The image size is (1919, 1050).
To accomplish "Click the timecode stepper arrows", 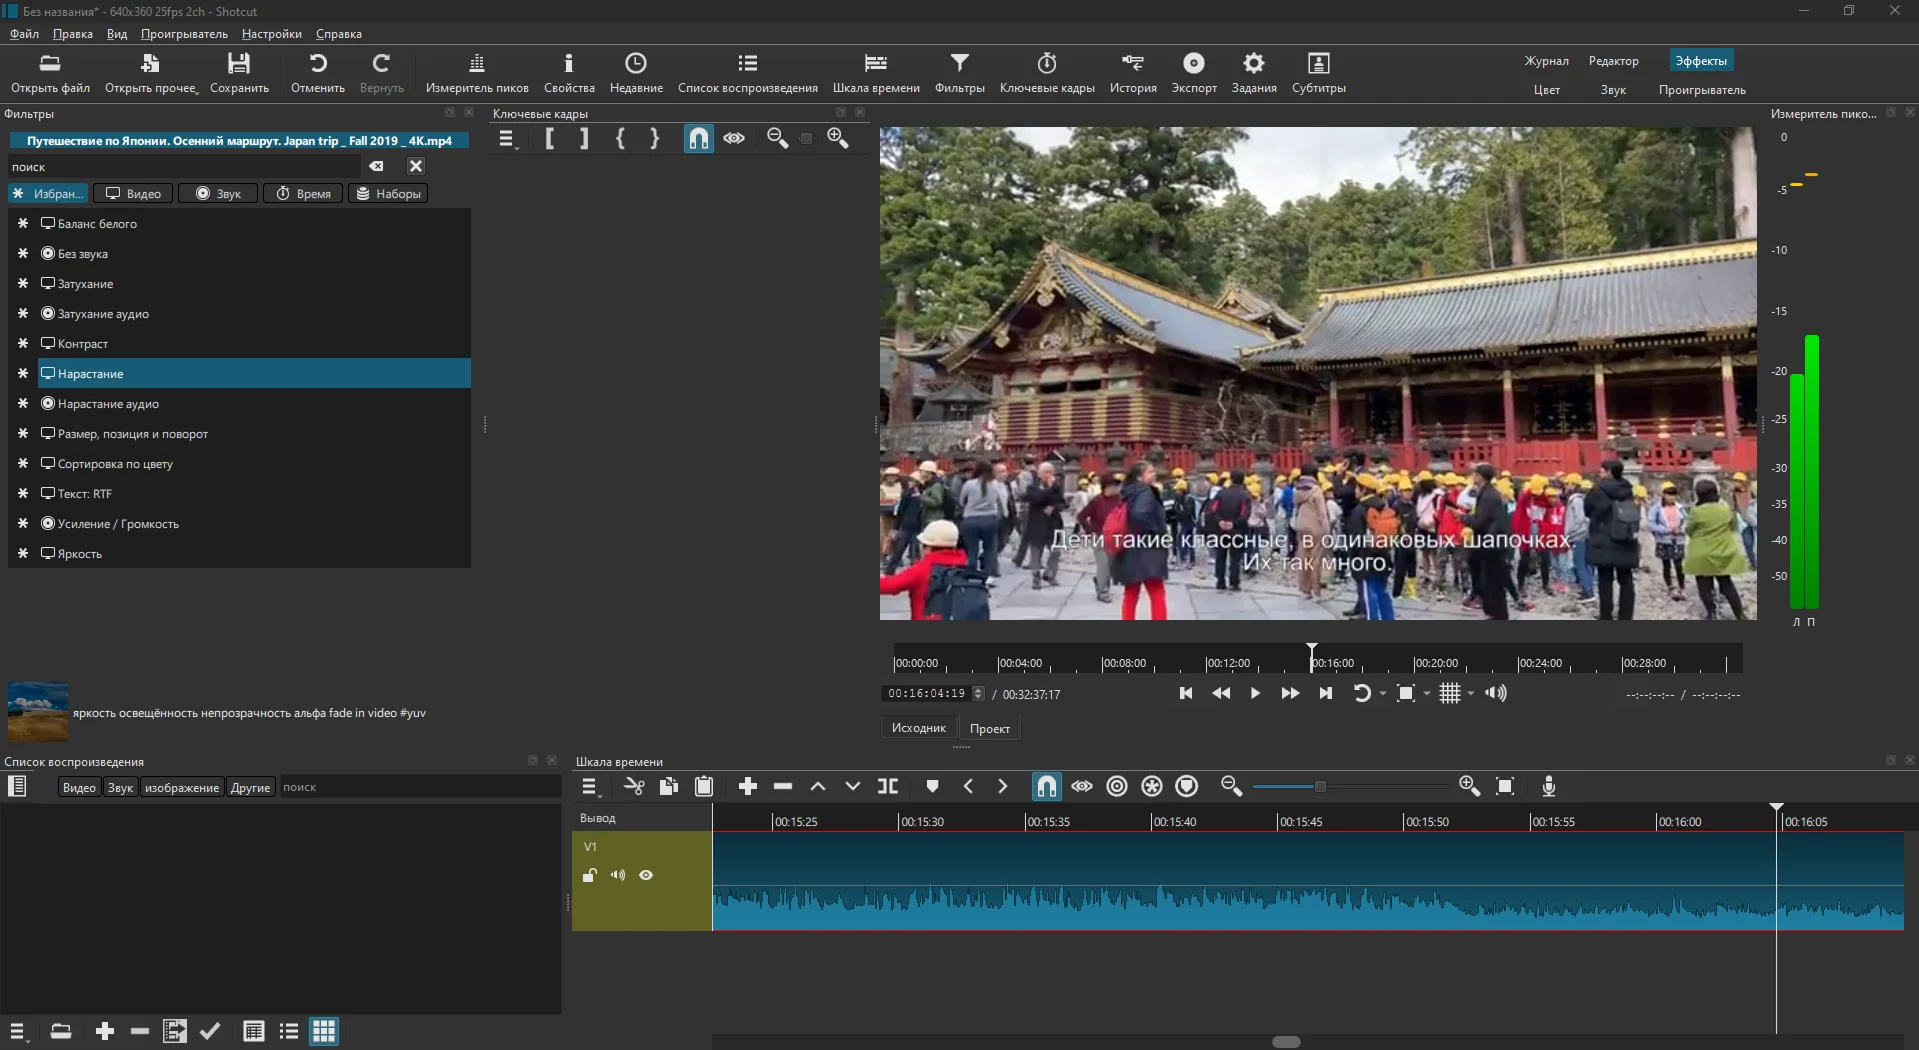I will point(978,693).
